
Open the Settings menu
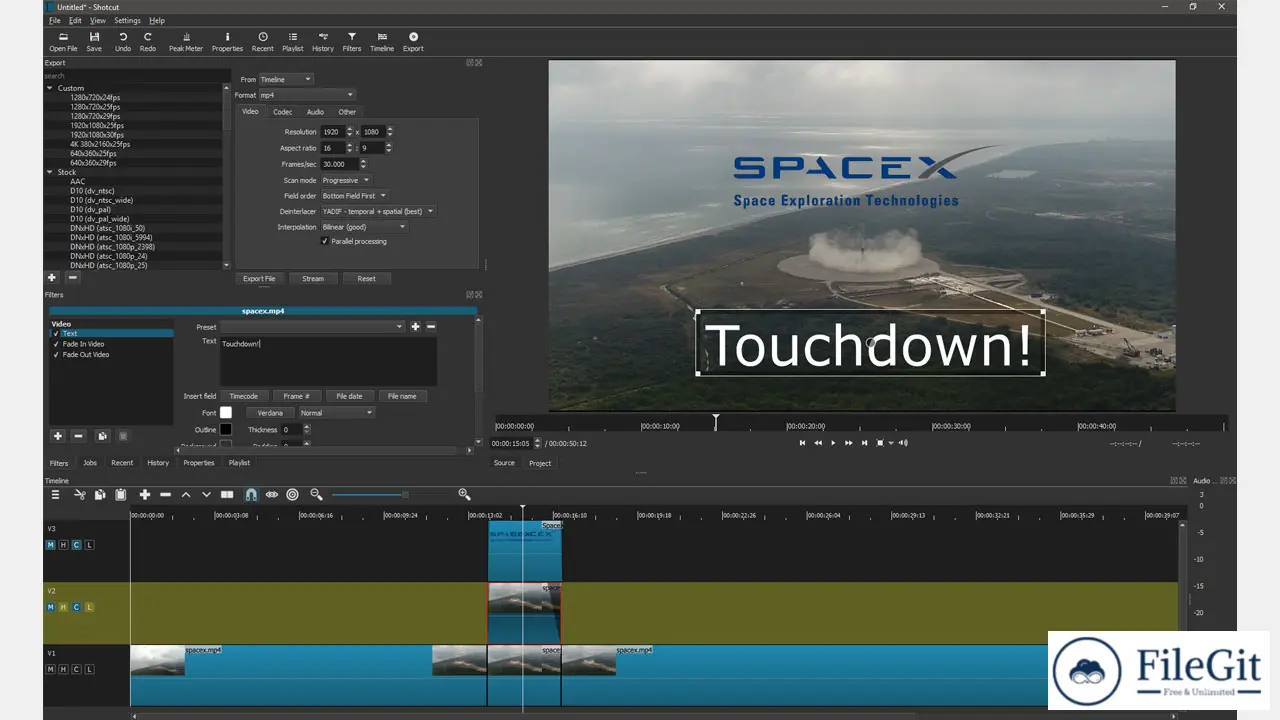127,20
